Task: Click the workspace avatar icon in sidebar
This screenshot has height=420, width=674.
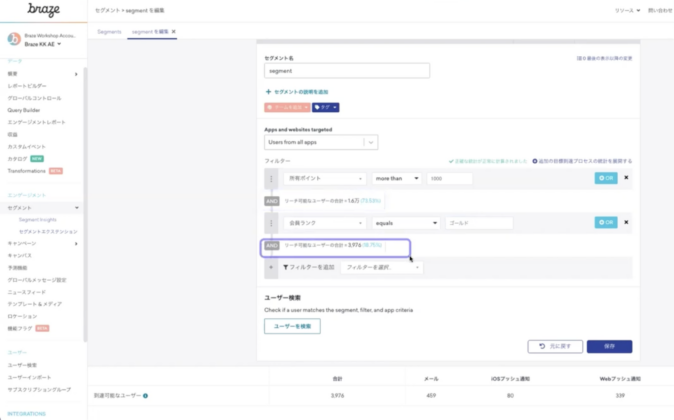Action: tap(14, 40)
